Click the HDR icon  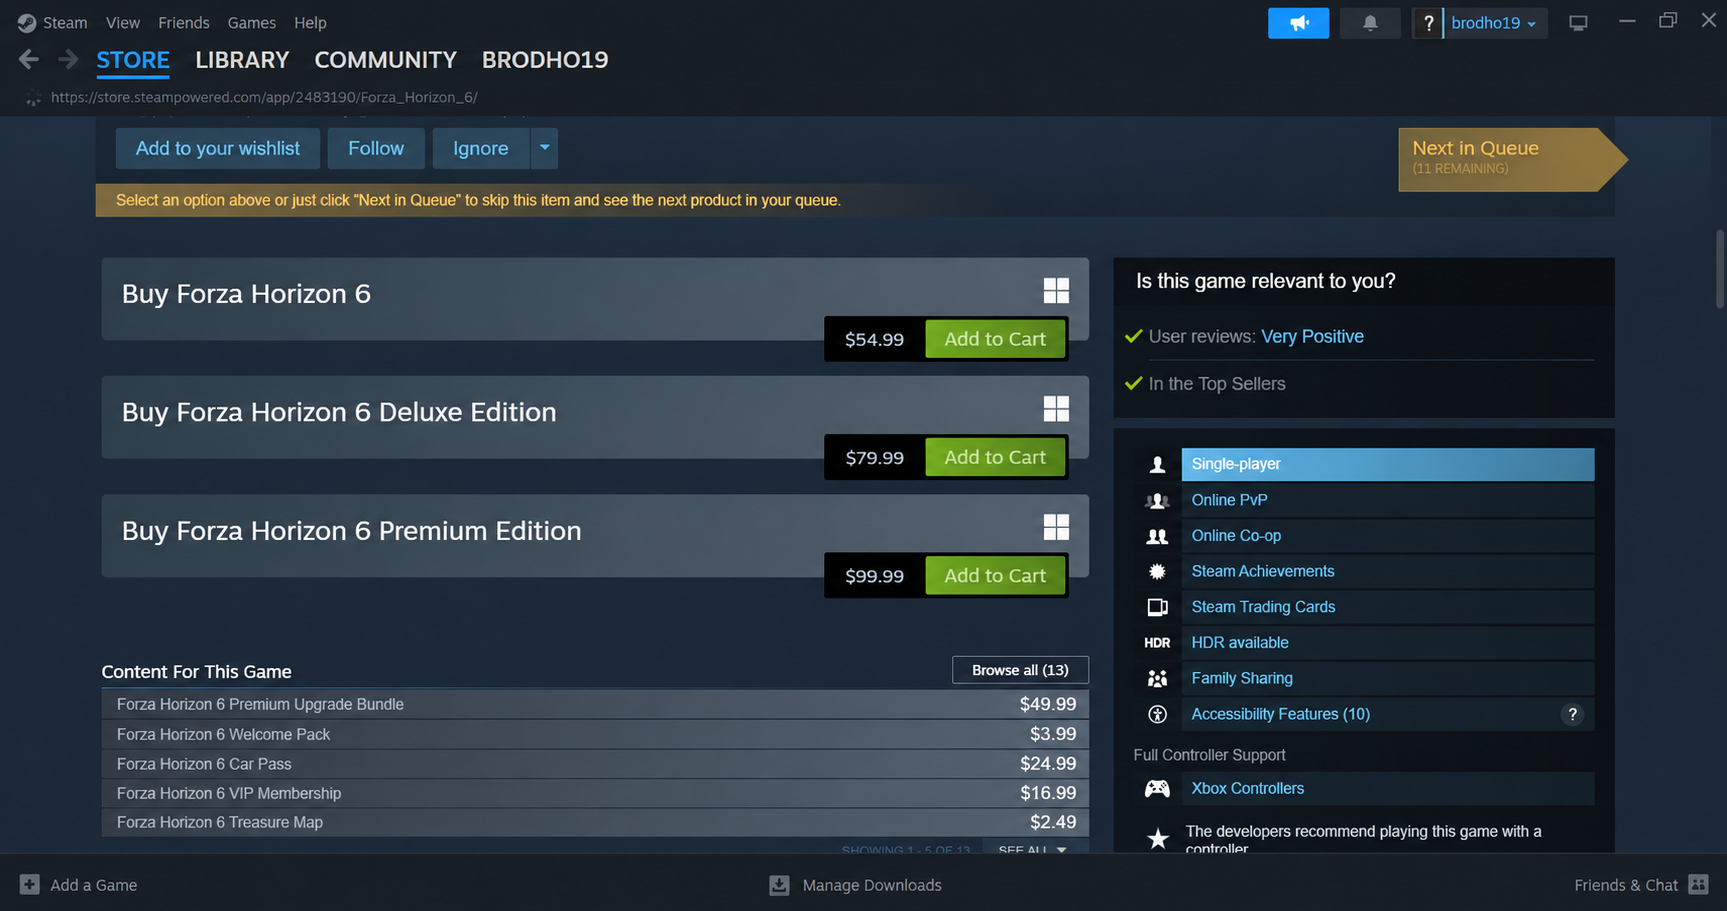1157,643
